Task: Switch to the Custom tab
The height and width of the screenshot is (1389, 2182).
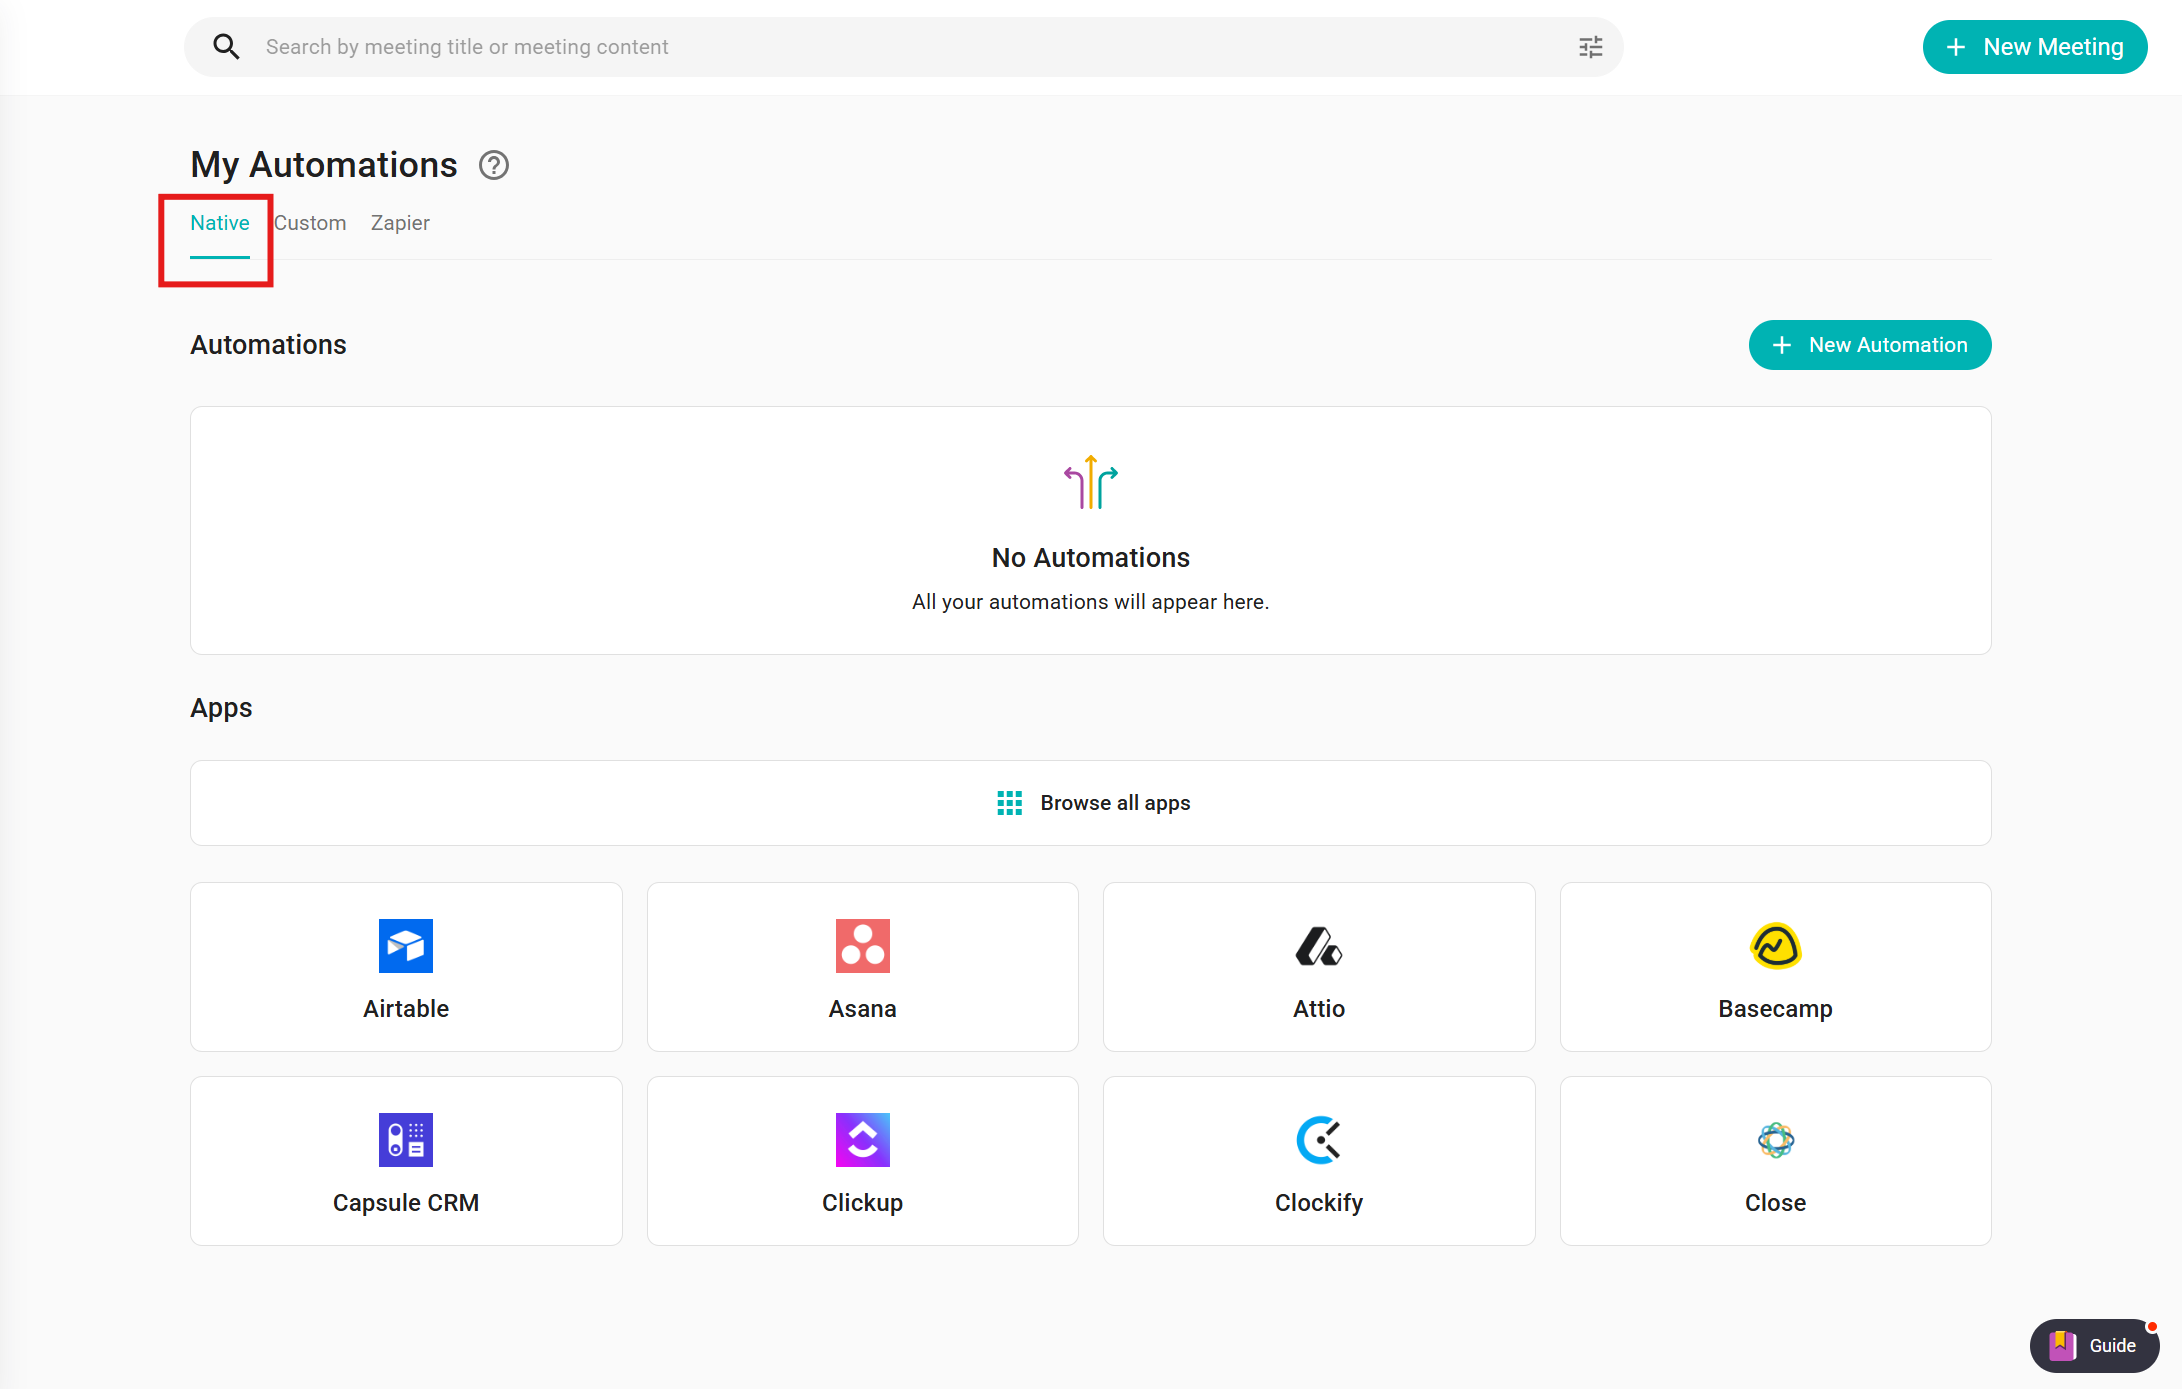Action: click(310, 223)
